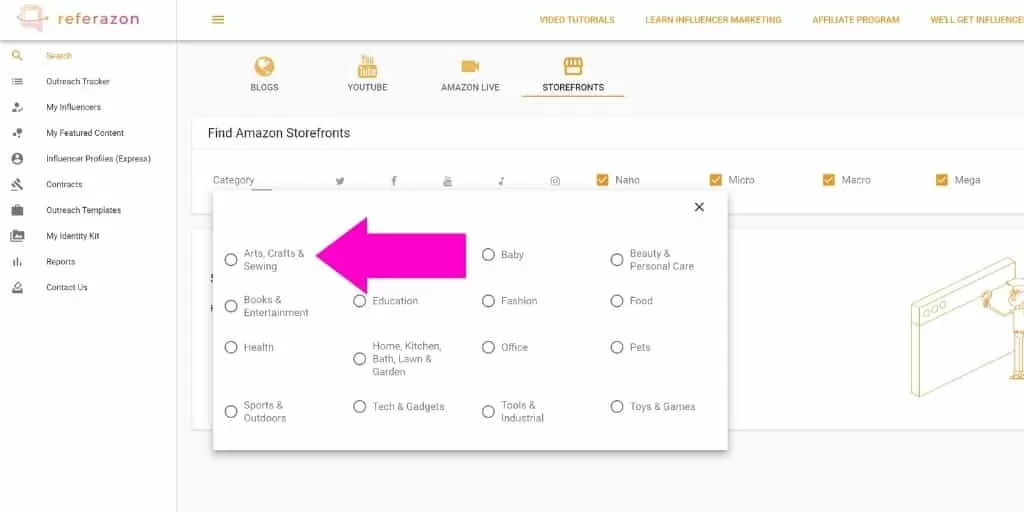1024x512 pixels.
Task: Uncheck the Macro checkbox
Action: pyautogui.click(x=829, y=180)
